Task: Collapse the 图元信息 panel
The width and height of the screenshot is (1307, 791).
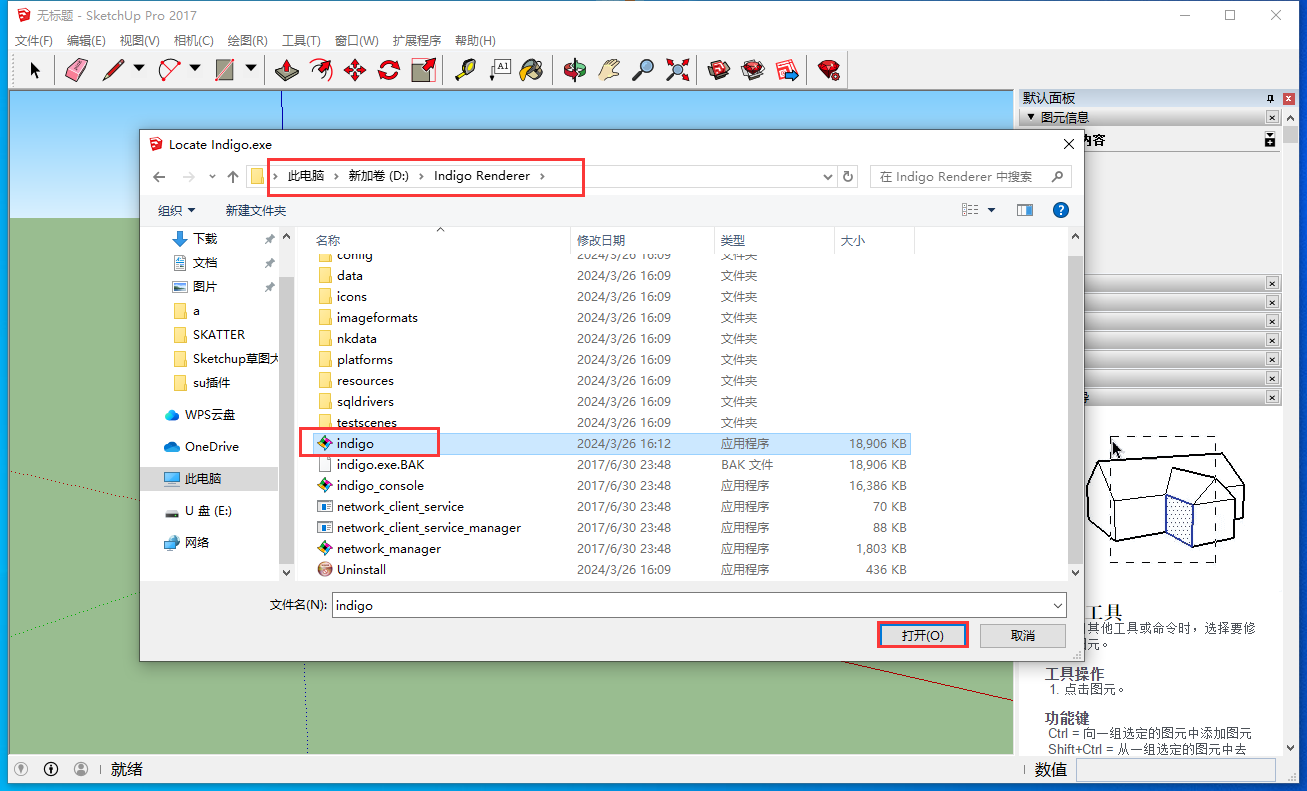Action: tap(1031, 117)
